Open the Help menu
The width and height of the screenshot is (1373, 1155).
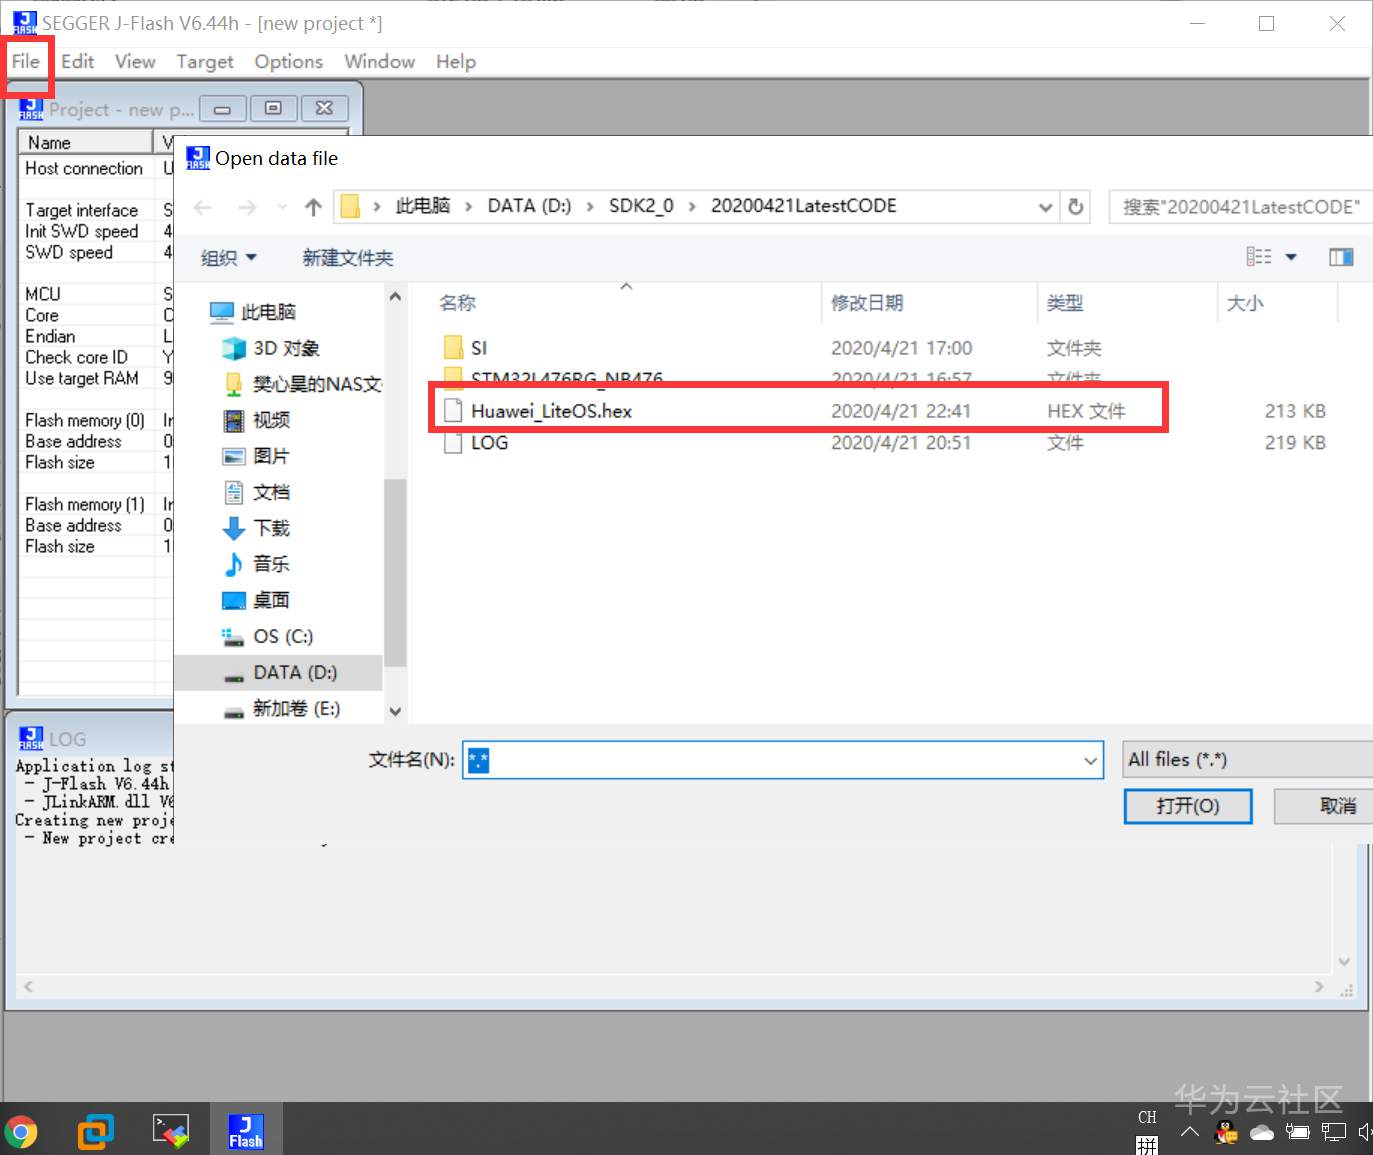(x=456, y=62)
